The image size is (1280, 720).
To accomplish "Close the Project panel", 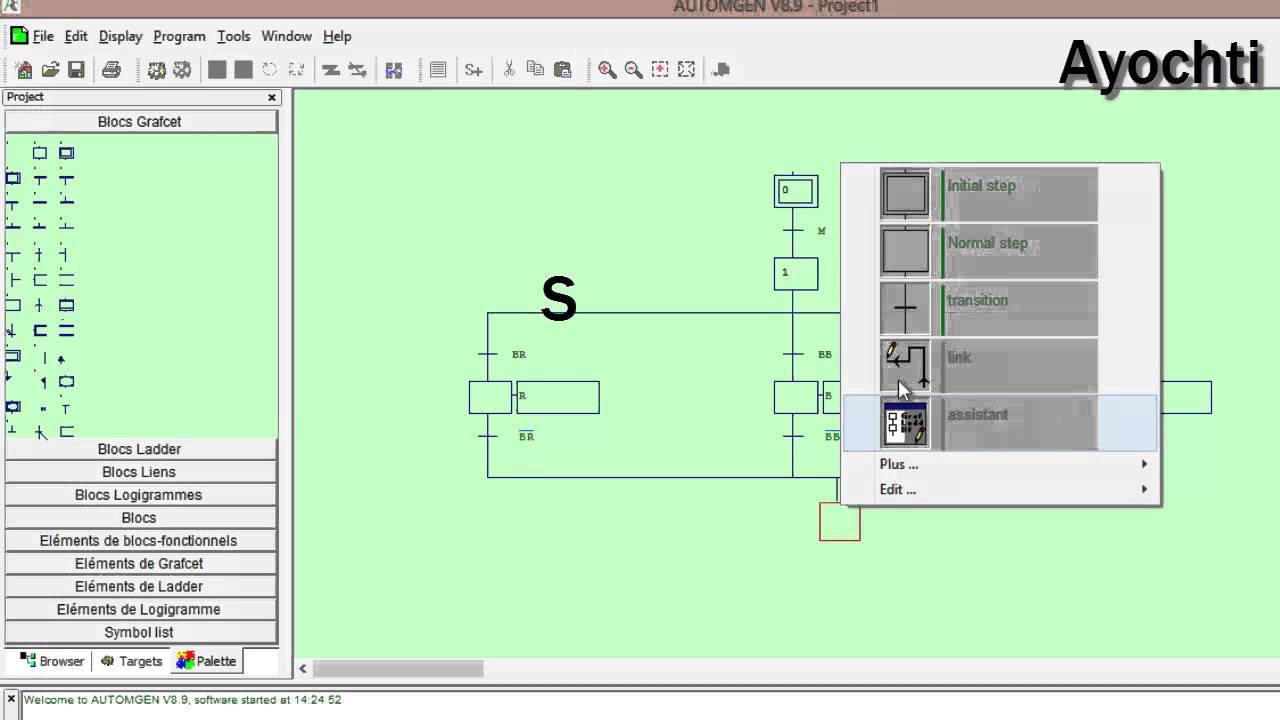I will coord(272,97).
